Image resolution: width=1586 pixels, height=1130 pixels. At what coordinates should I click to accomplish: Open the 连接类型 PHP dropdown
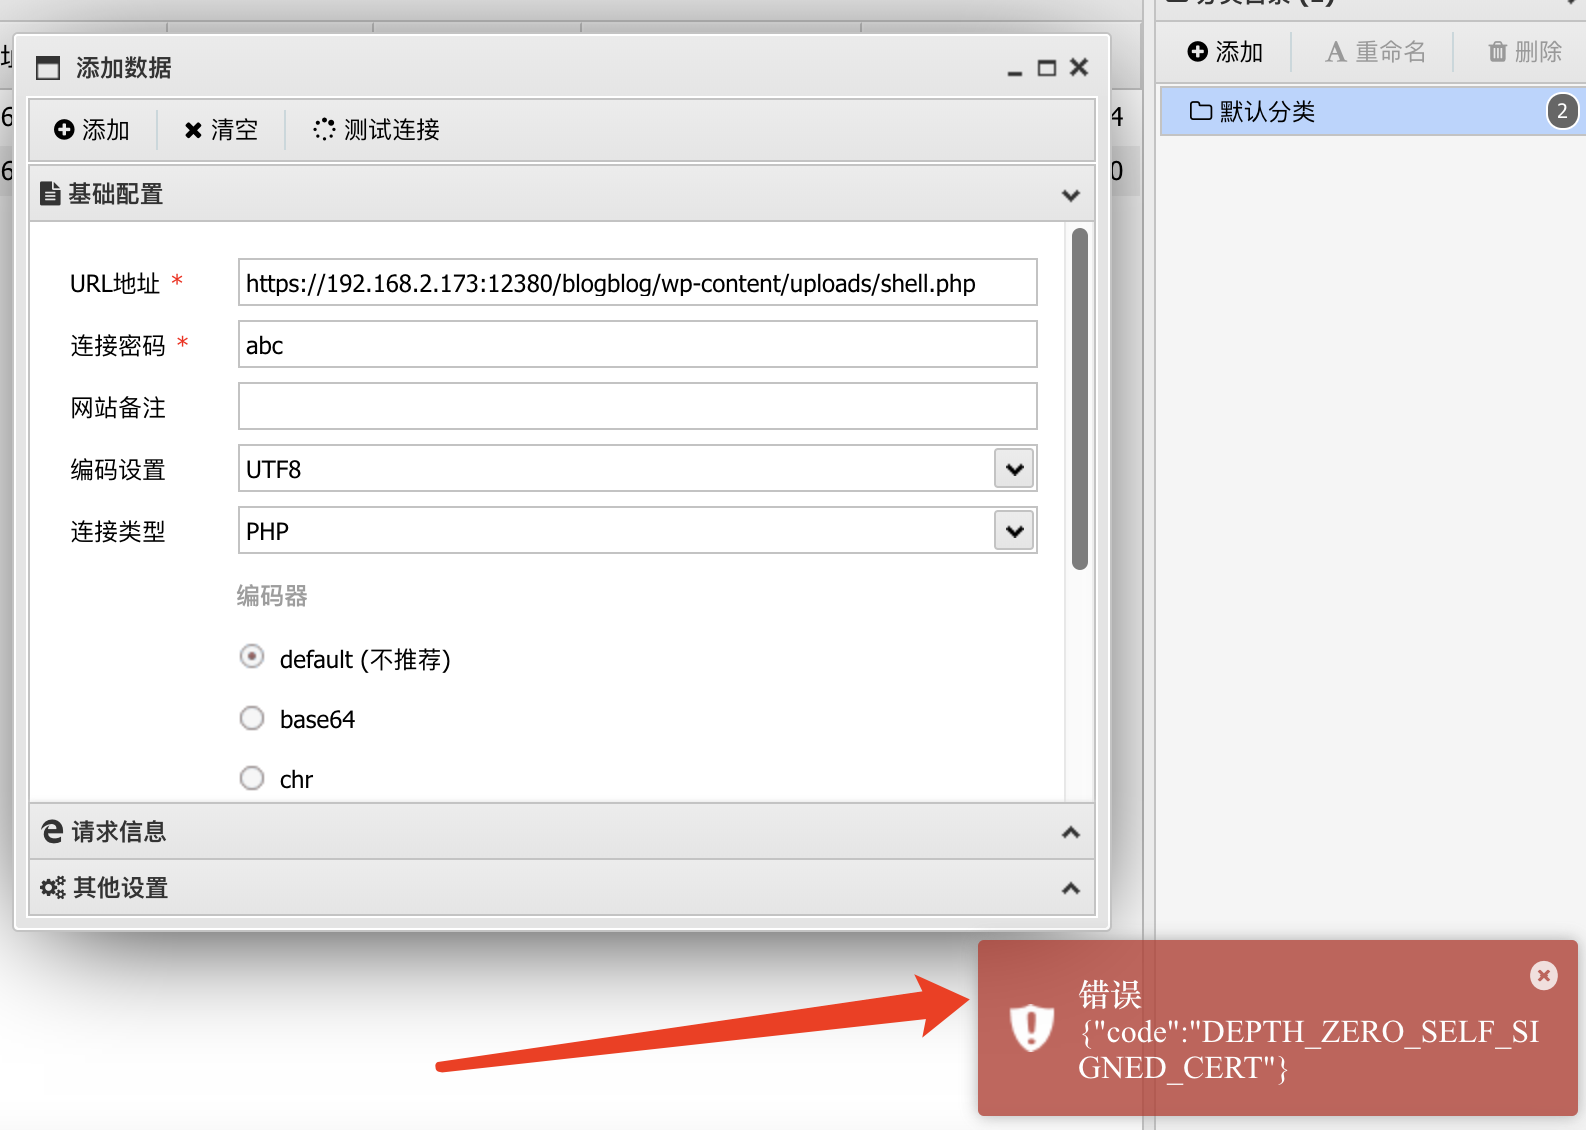pyautogui.click(x=1014, y=531)
